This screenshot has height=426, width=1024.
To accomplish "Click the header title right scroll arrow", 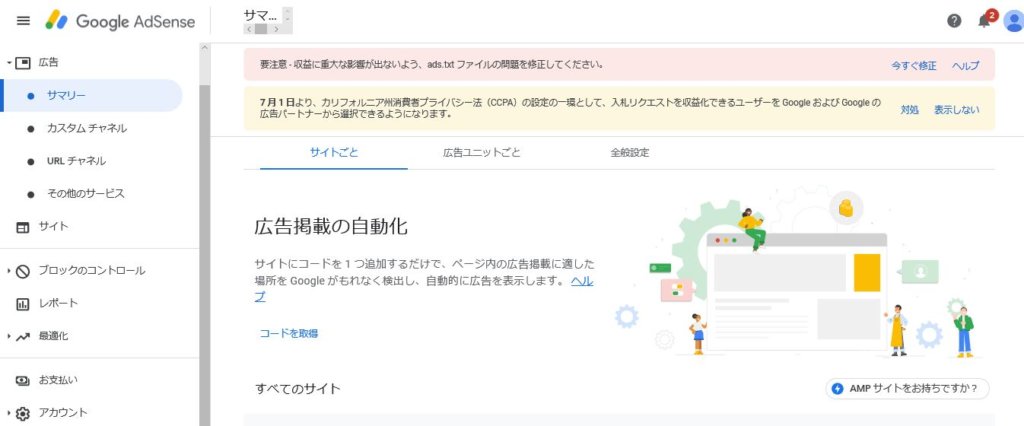I will pyautogui.click(x=277, y=29).
